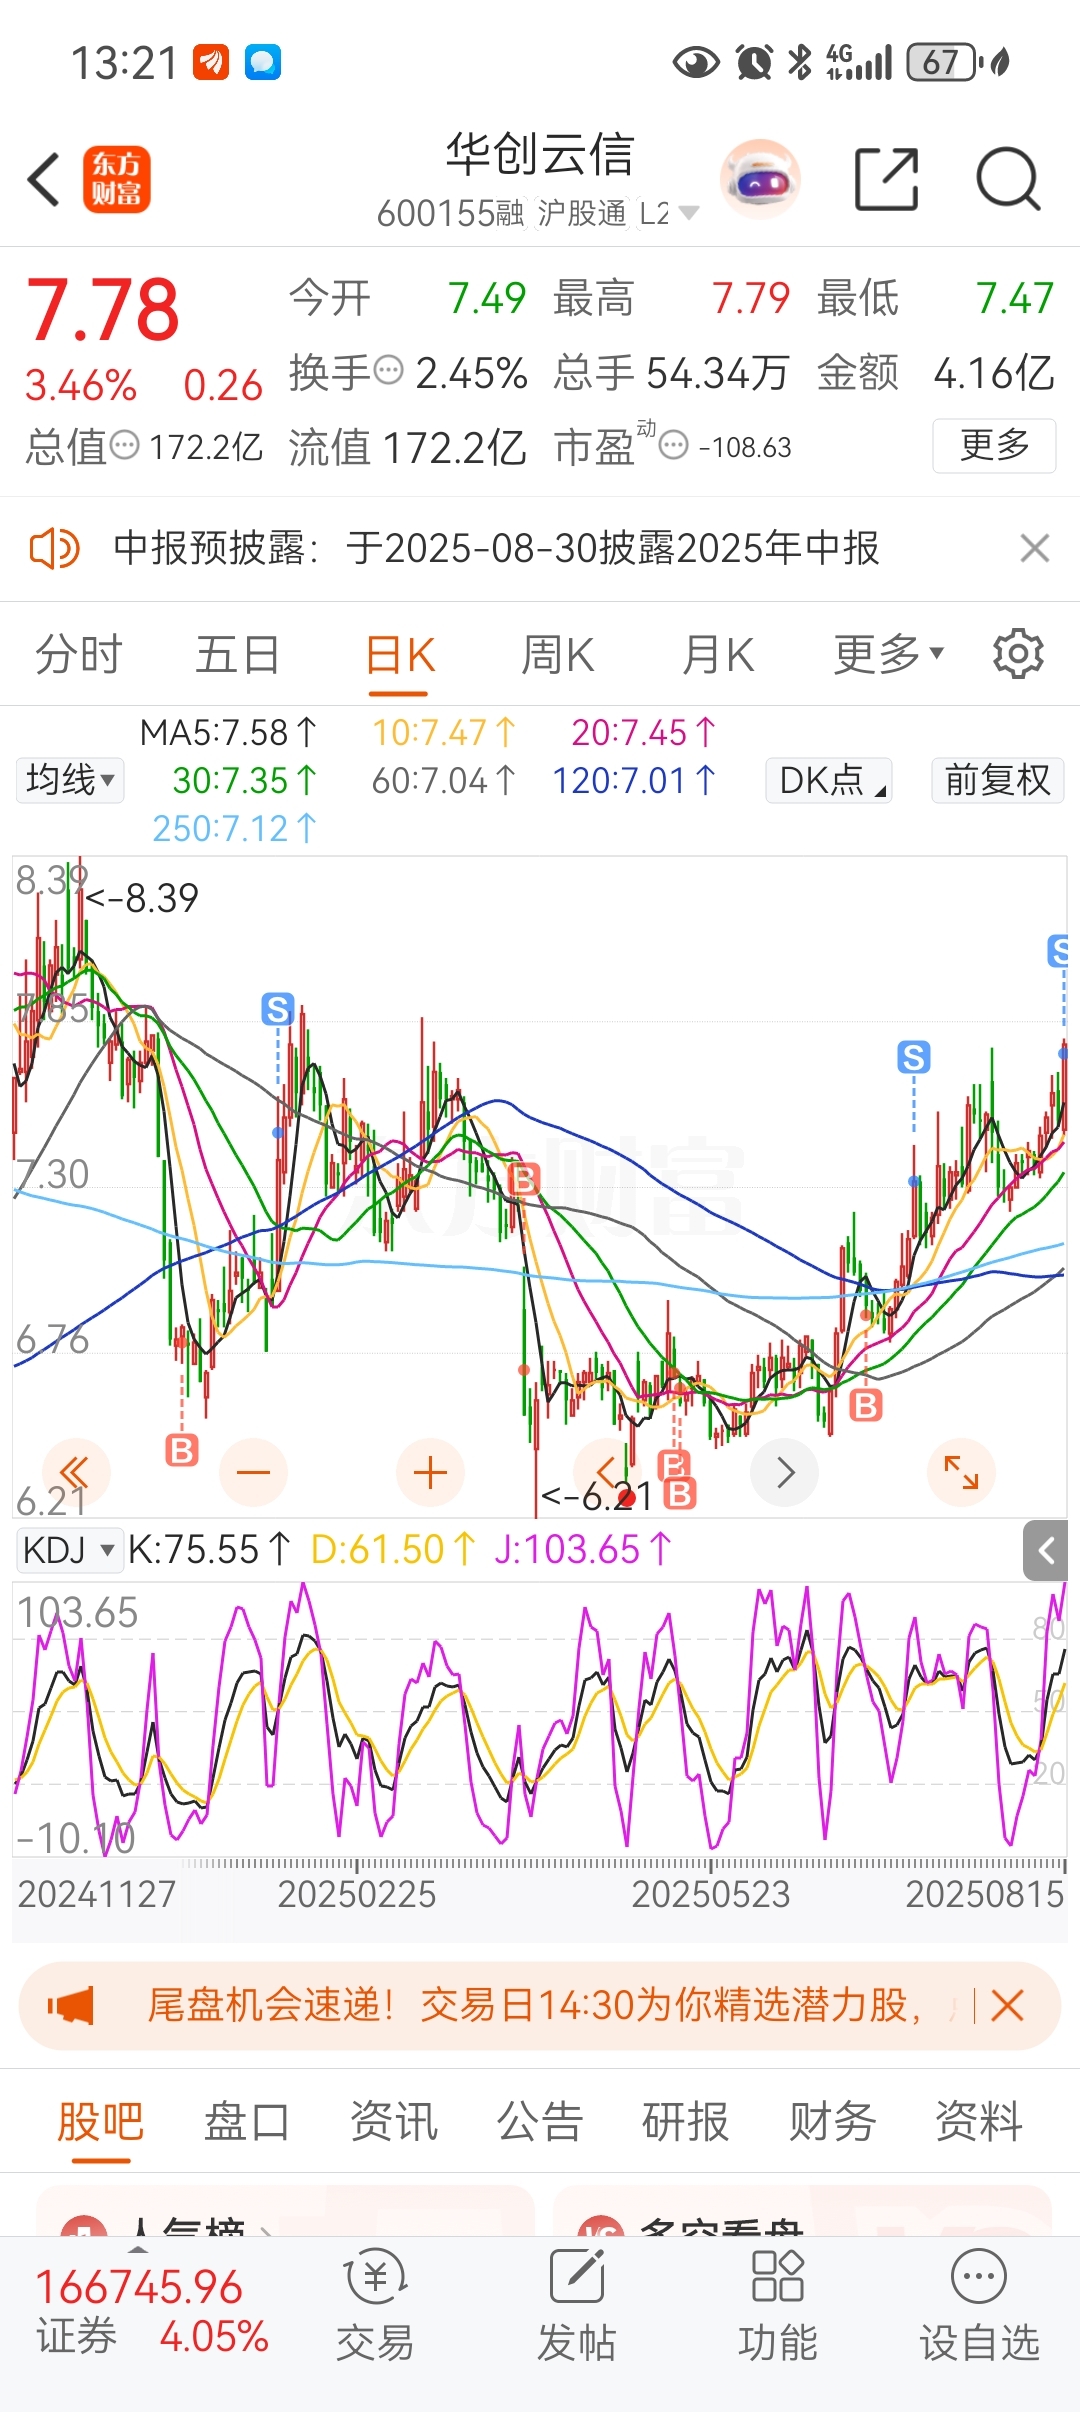Image resolution: width=1080 pixels, height=2412 pixels.
Task: Tap the MA5:7.58 moving average label
Action: point(228,733)
